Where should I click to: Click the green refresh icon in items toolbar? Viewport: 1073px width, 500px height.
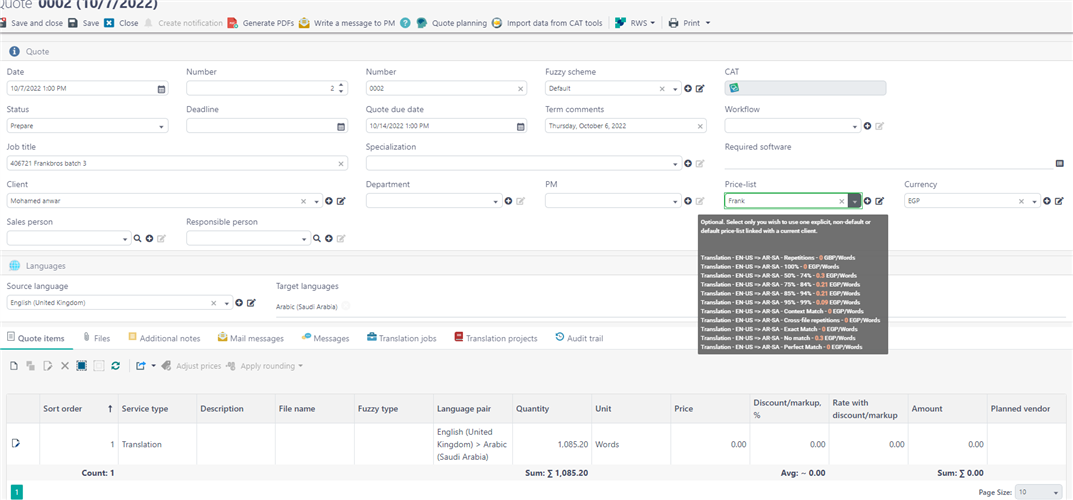pyautogui.click(x=116, y=366)
